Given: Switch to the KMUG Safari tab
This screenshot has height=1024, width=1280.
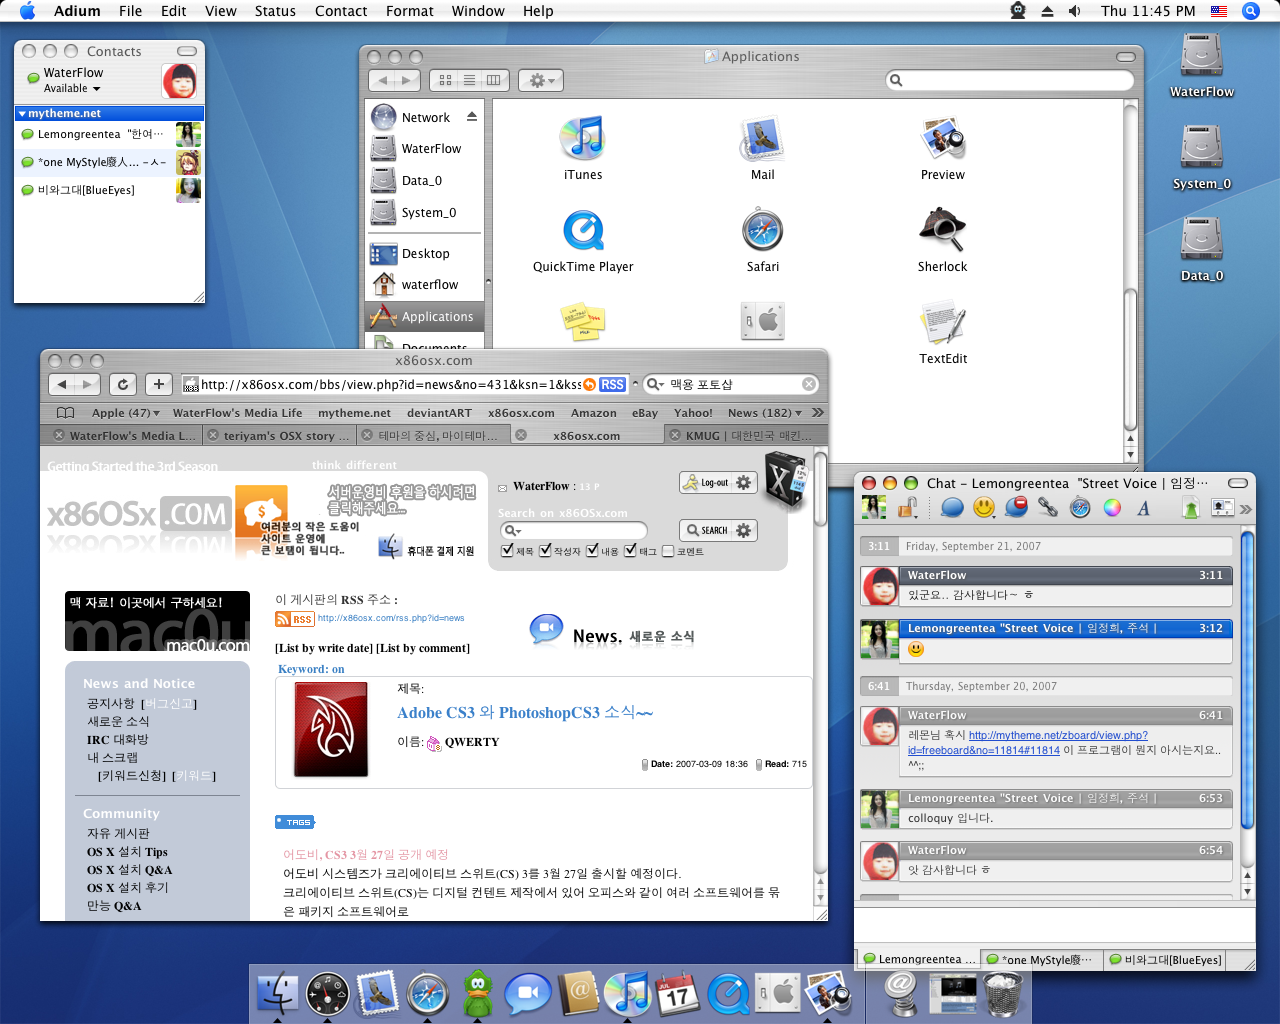Looking at the screenshot, I should pyautogui.click(x=746, y=435).
